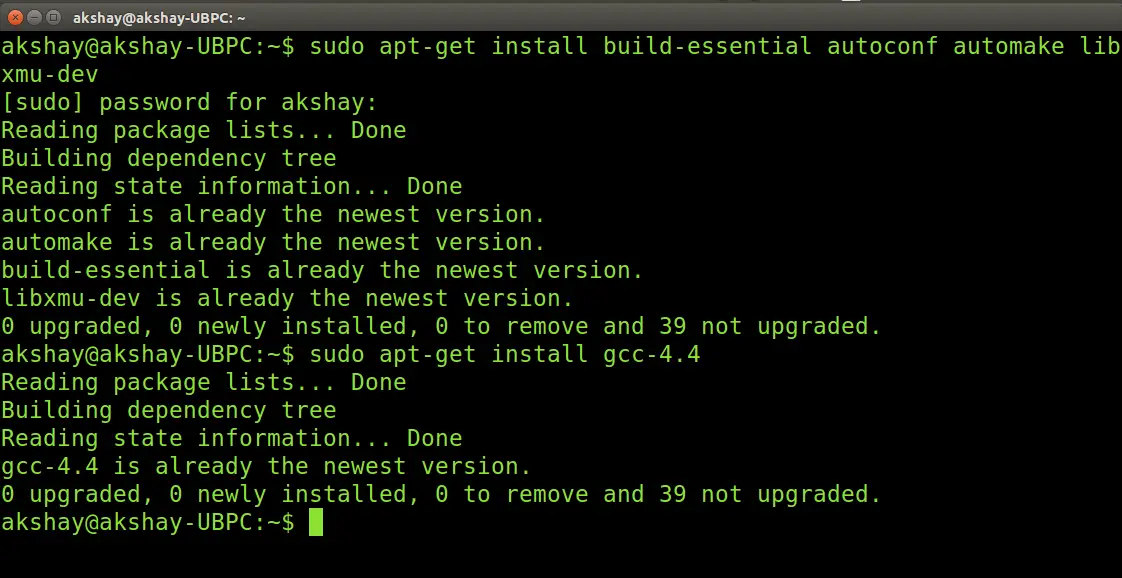Screen dimensions: 1122x578
Task: Click the word build-essential in first command
Action: [707, 46]
